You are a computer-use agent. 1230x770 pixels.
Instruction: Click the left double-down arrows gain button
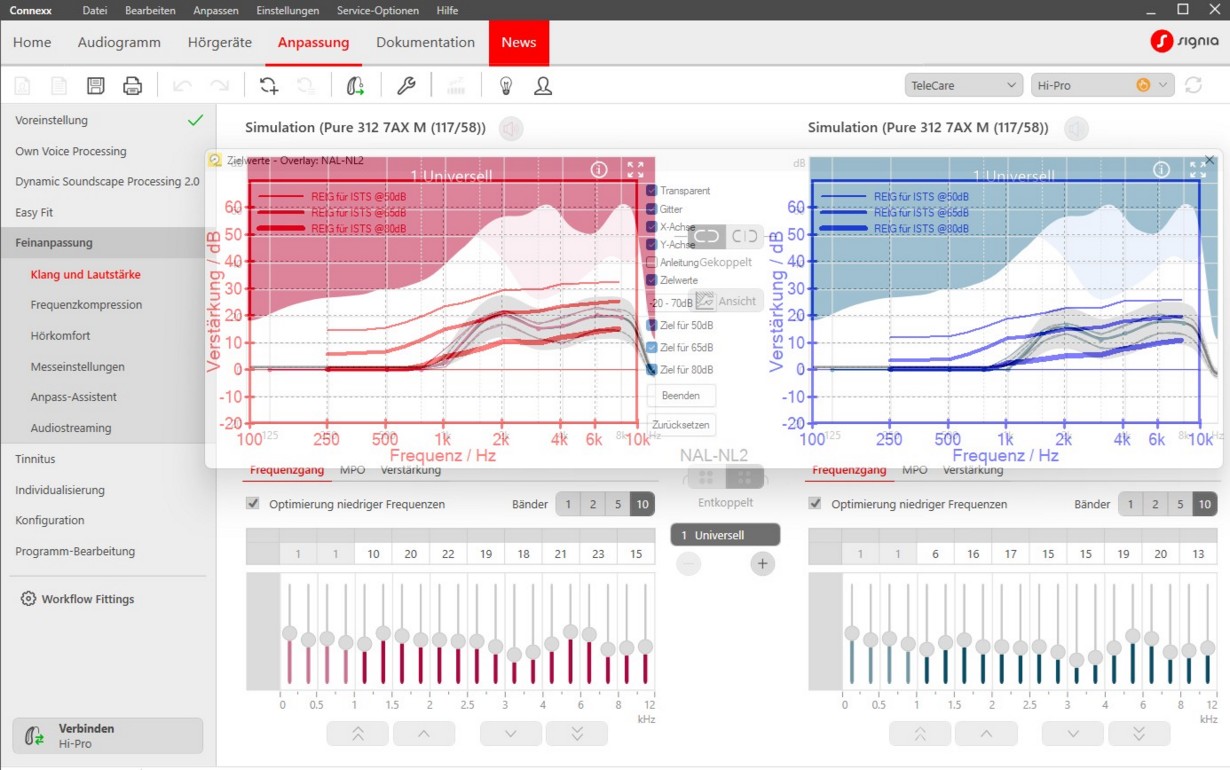point(576,734)
